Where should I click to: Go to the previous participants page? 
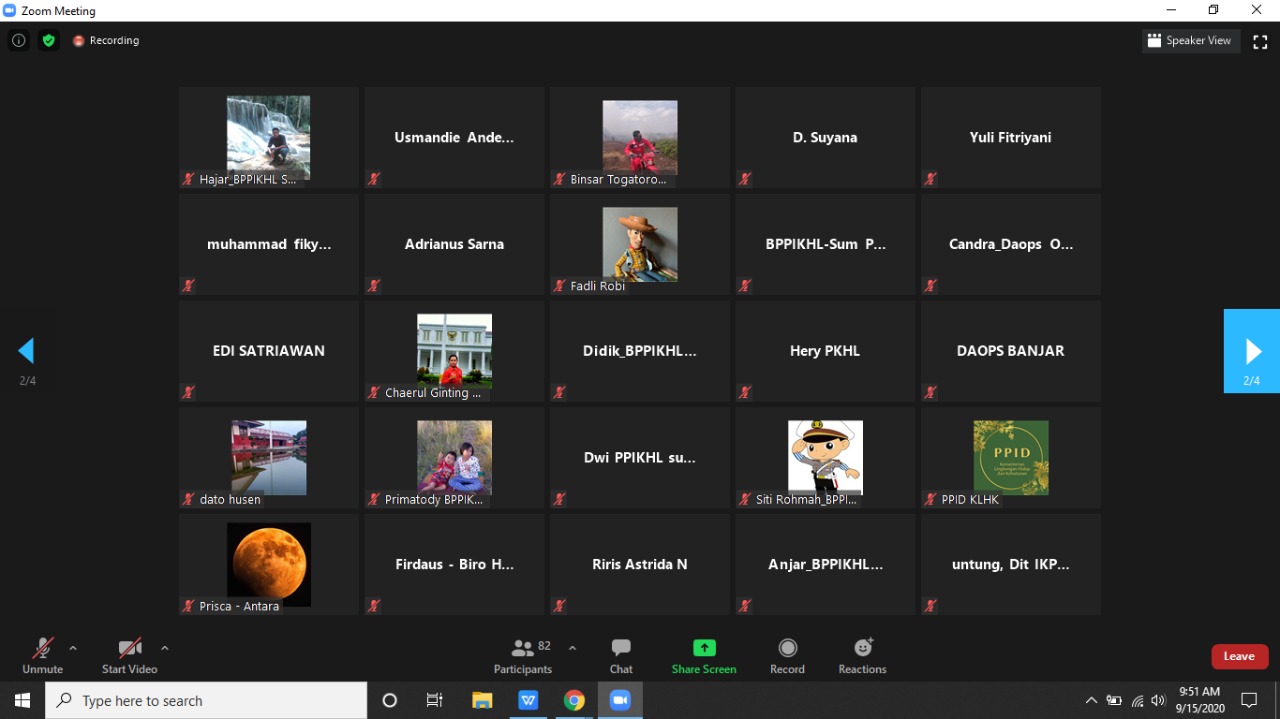coord(27,351)
